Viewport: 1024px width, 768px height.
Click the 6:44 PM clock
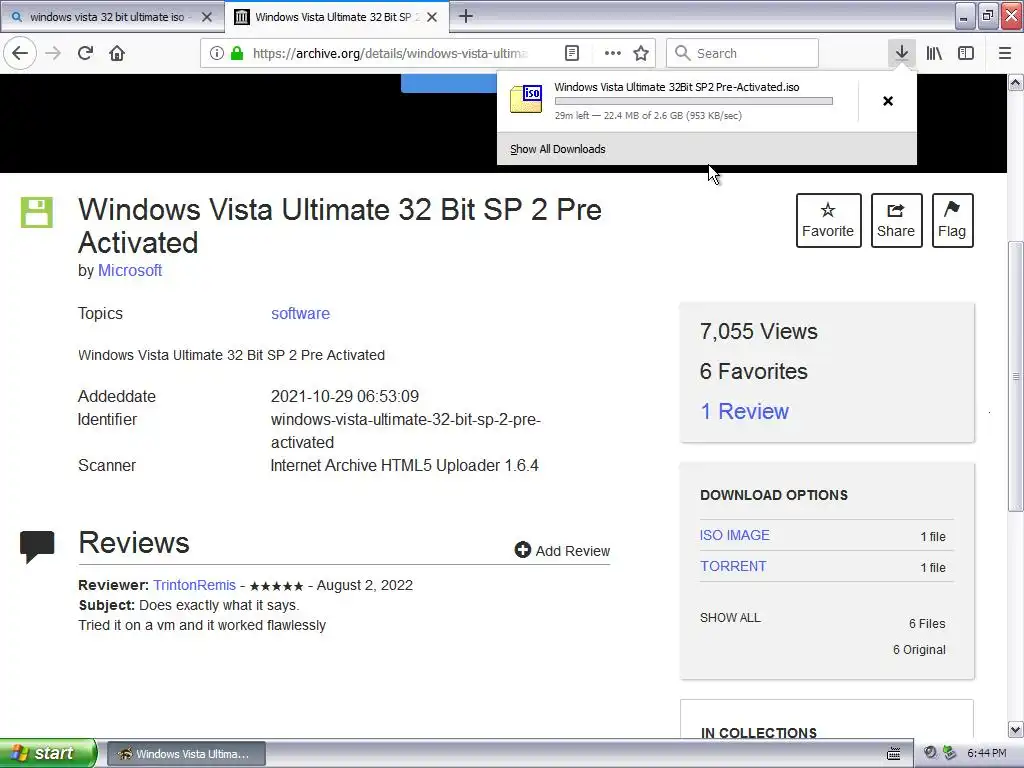click(x=987, y=753)
